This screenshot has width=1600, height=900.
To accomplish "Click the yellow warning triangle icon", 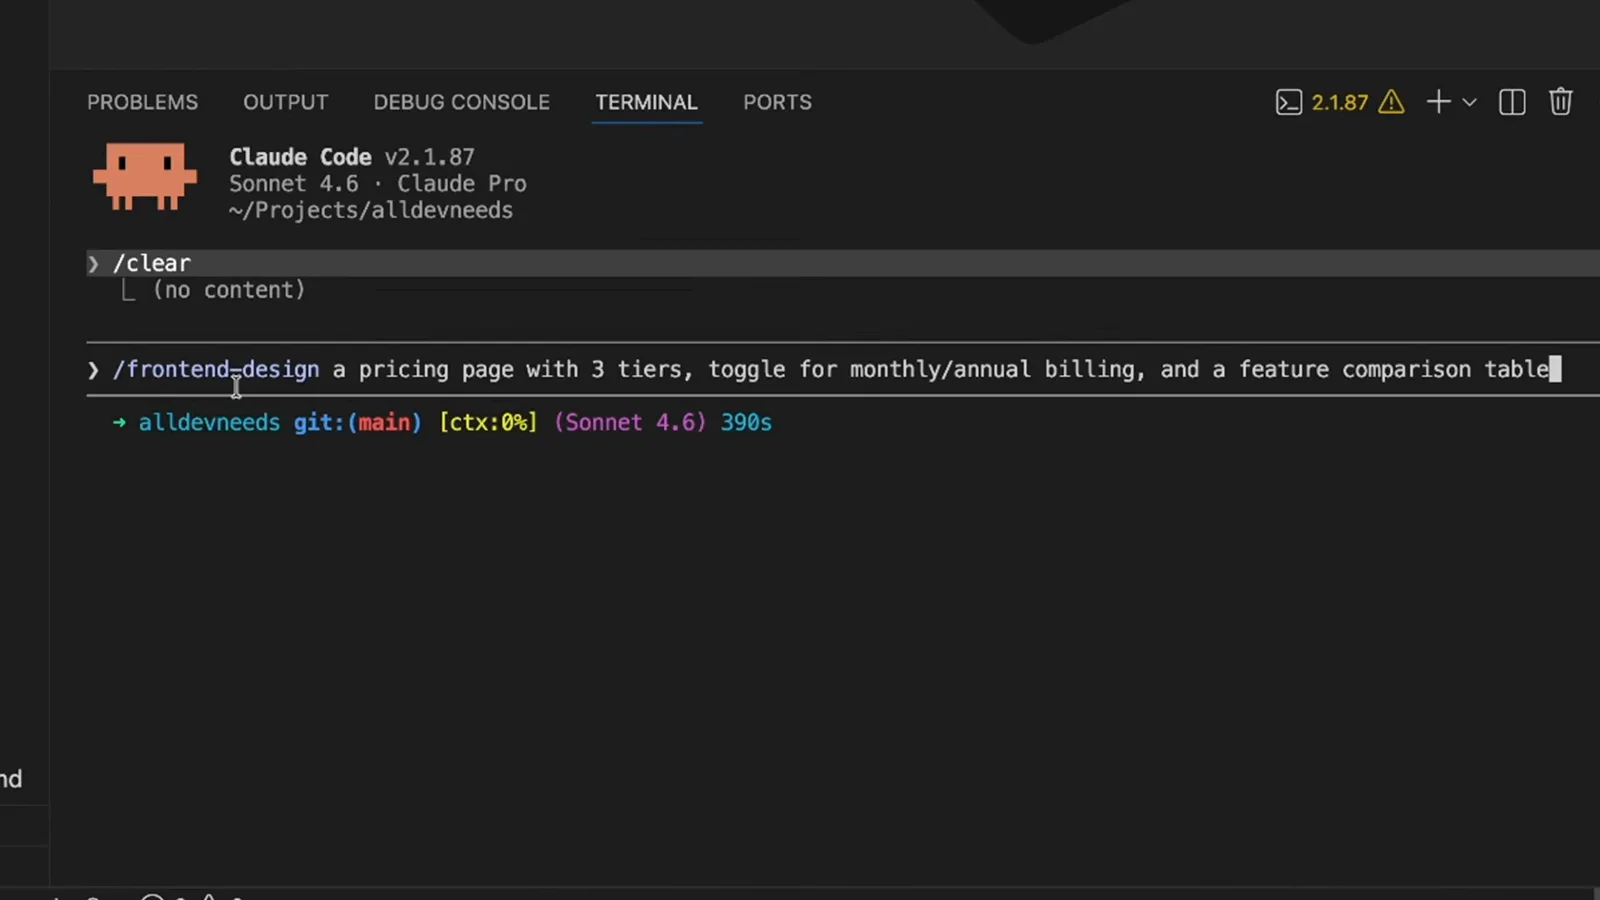I will pos(1391,102).
